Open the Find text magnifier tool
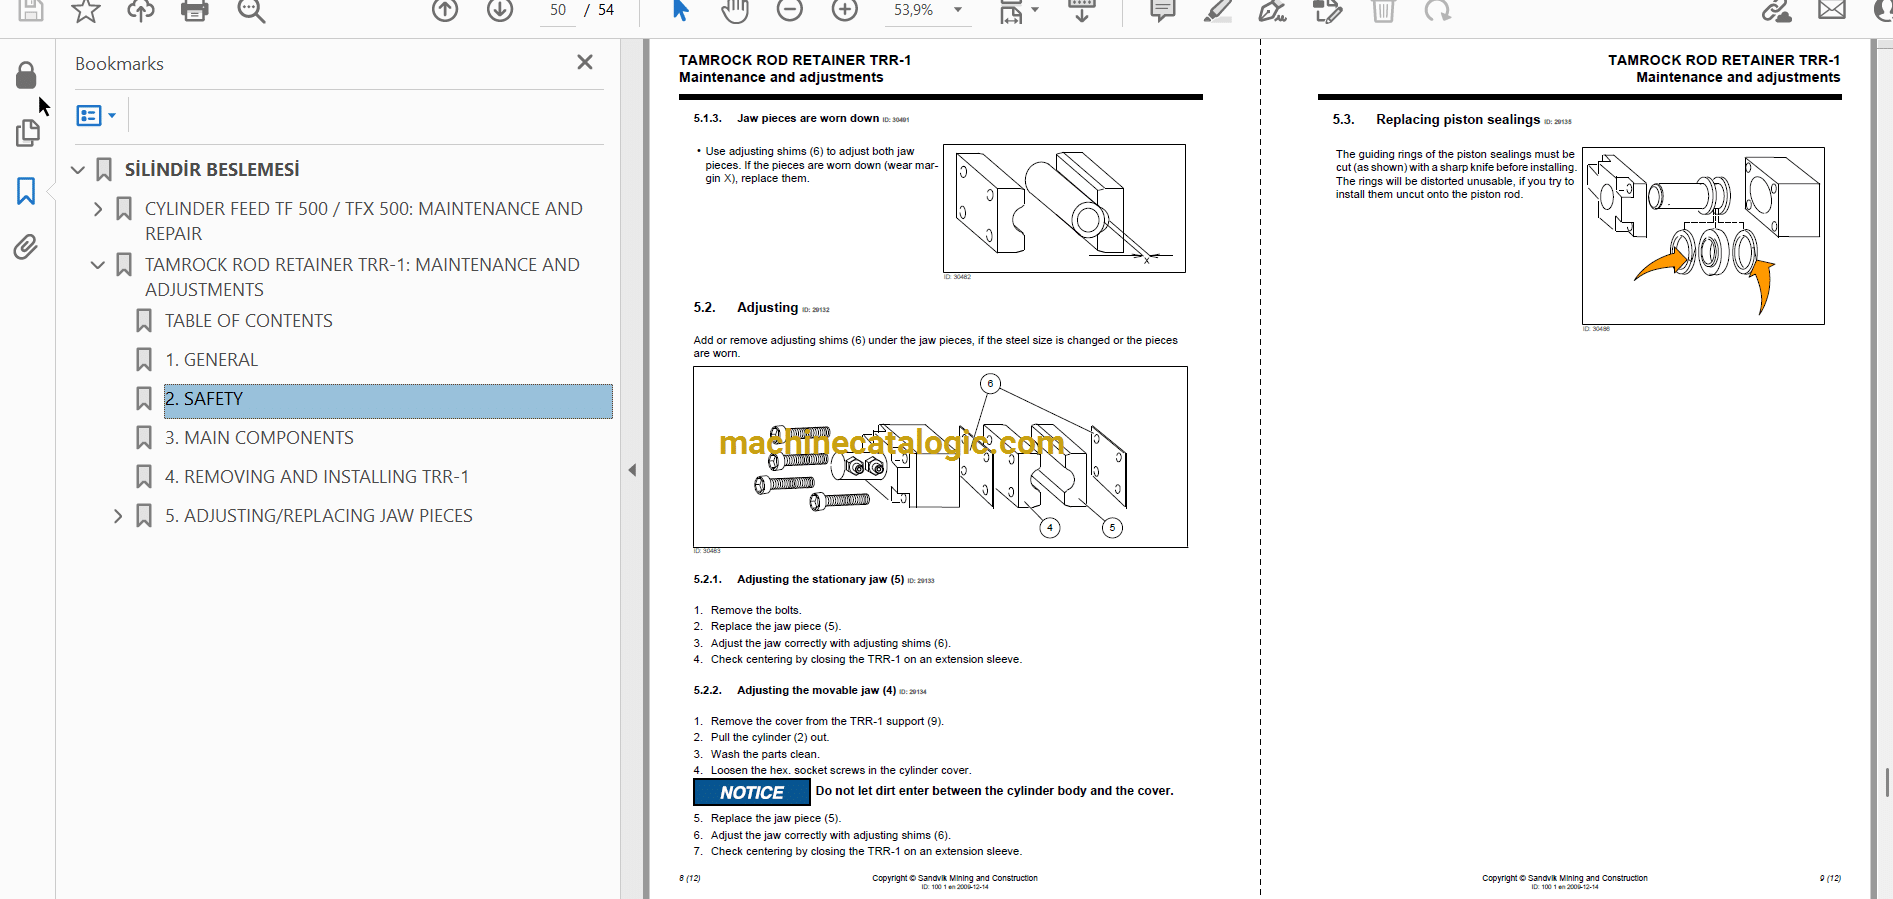The image size is (1893, 899). [251, 11]
